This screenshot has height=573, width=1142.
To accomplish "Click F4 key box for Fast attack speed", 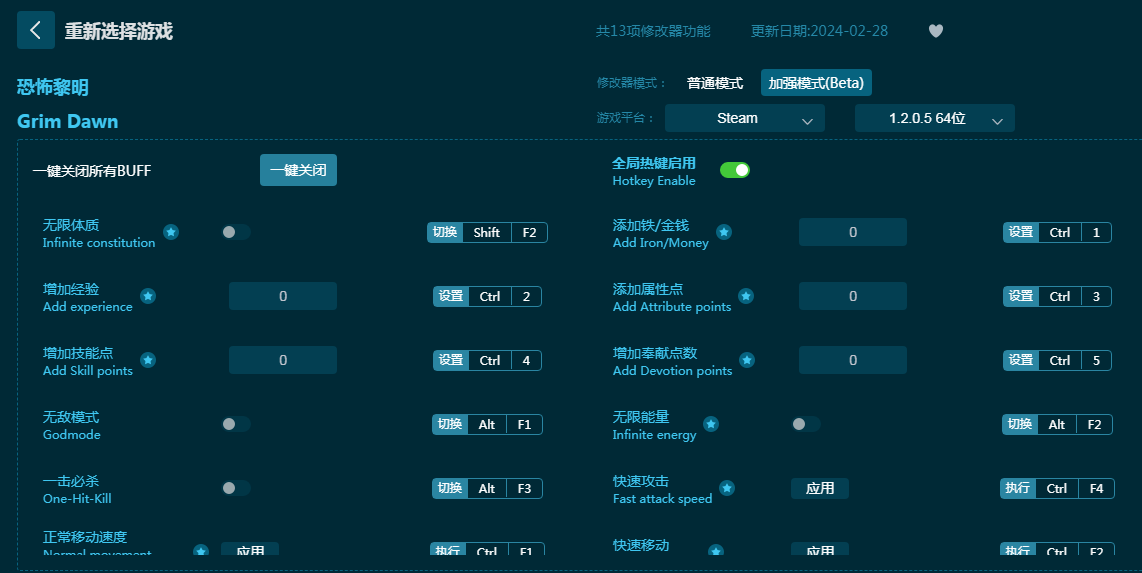I will click(1096, 489).
